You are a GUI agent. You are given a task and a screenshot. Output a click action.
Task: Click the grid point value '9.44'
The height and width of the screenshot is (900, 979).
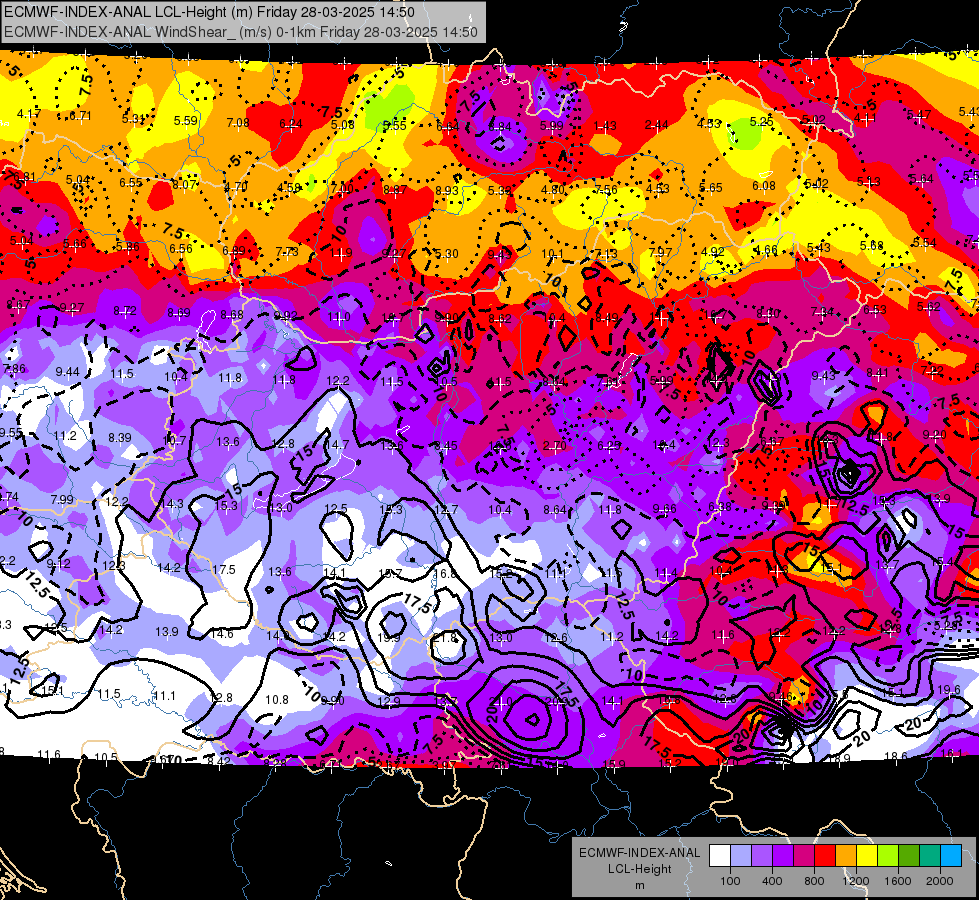[x=67, y=372]
